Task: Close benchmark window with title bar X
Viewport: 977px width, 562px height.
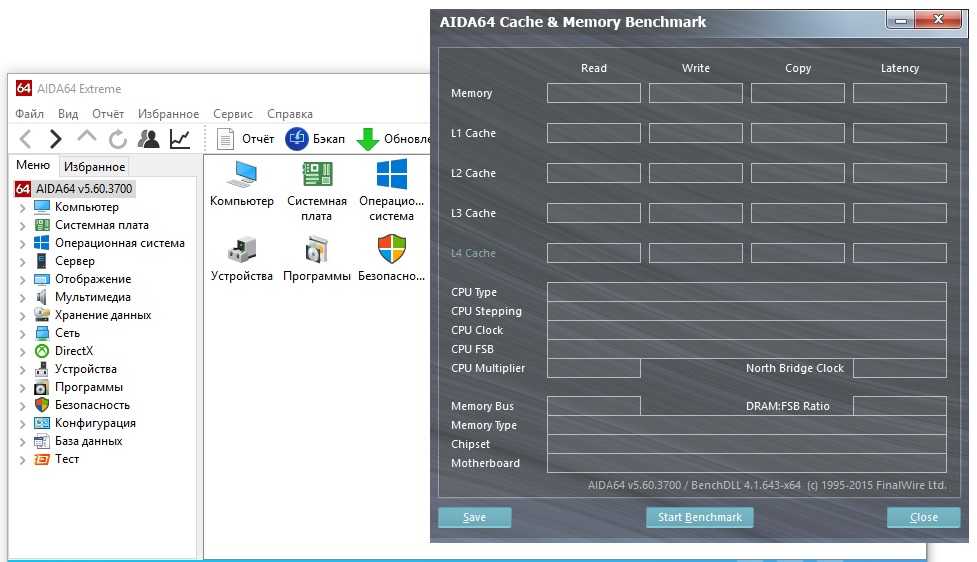Action: tap(938, 20)
